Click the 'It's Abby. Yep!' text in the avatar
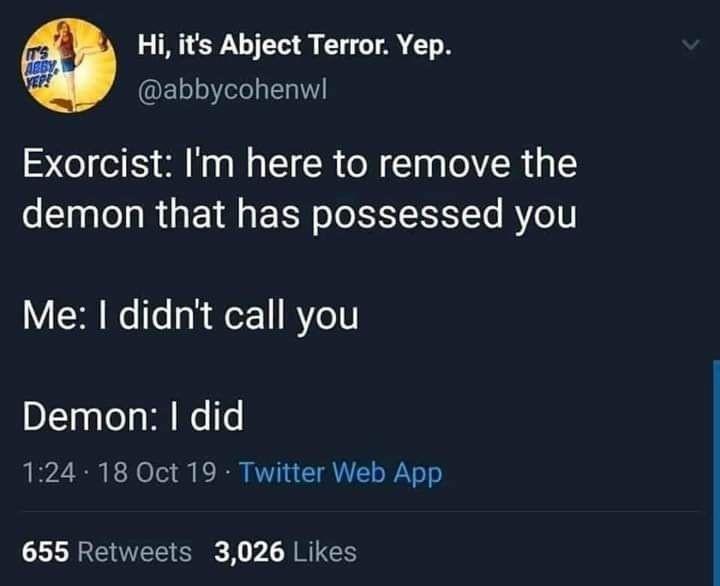The image size is (720, 586). click(40, 67)
